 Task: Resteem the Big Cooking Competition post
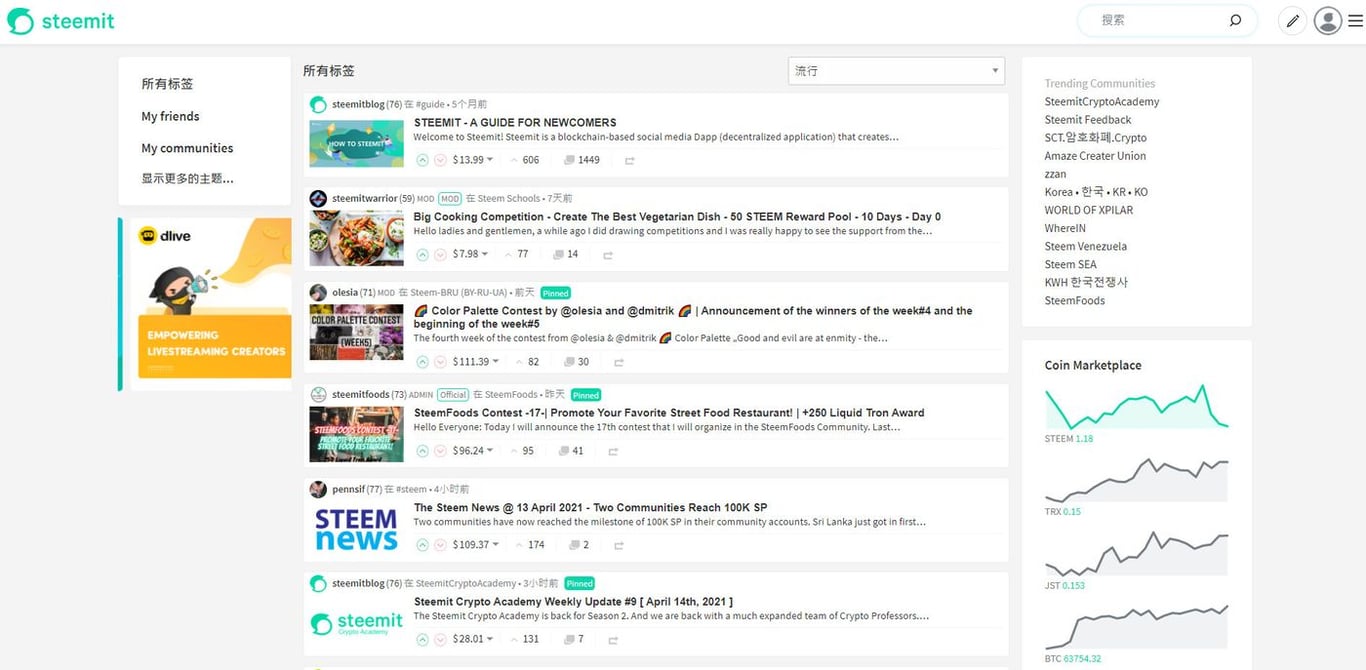pos(607,255)
